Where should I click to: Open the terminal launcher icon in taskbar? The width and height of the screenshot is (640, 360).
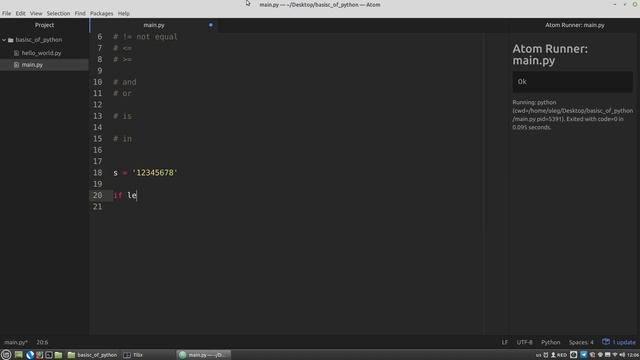tap(49, 355)
